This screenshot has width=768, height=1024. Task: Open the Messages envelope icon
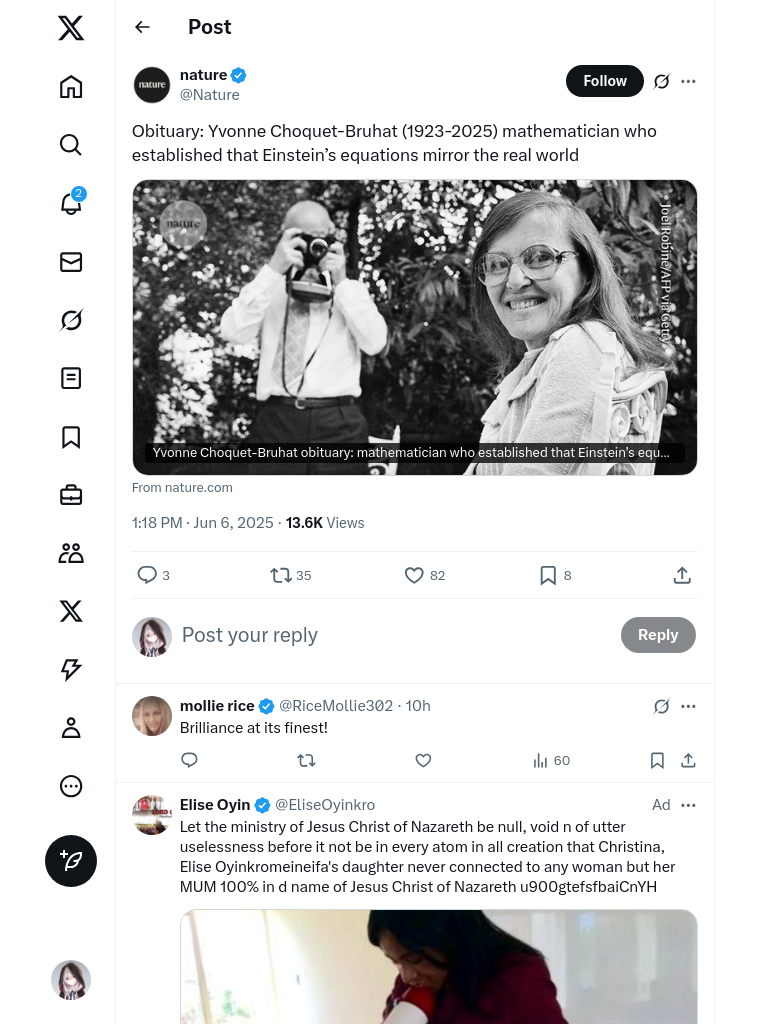(71, 262)
